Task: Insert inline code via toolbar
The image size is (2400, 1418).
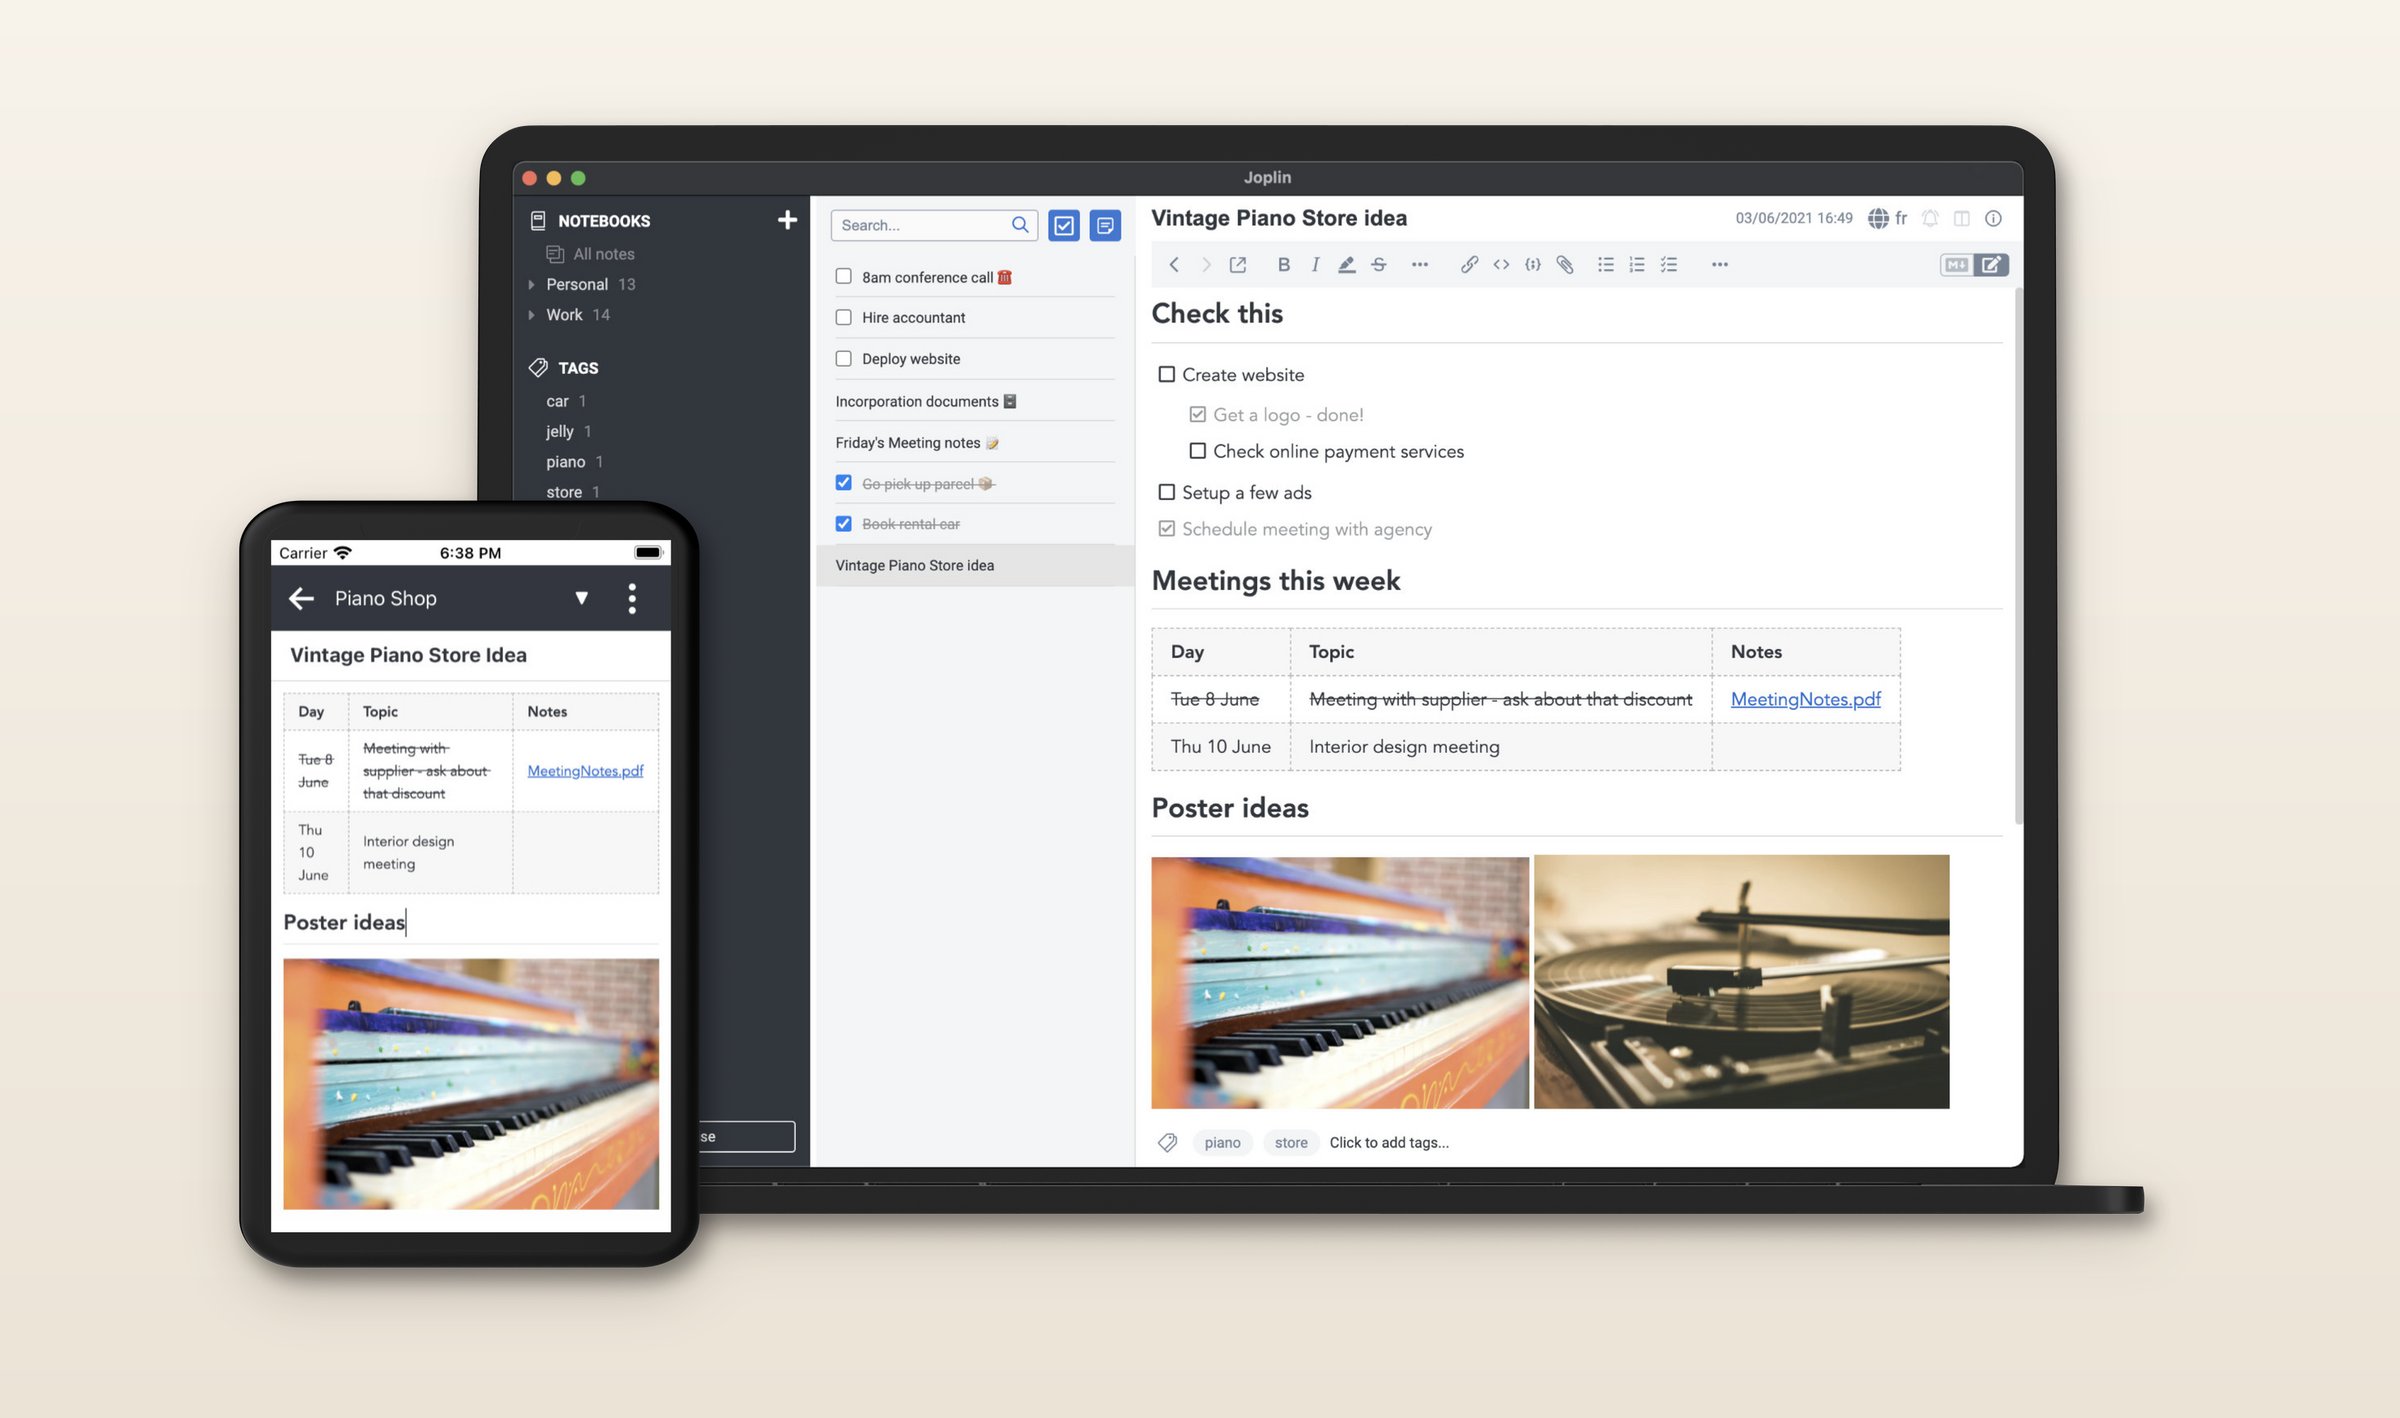Action: (1501, 265)
